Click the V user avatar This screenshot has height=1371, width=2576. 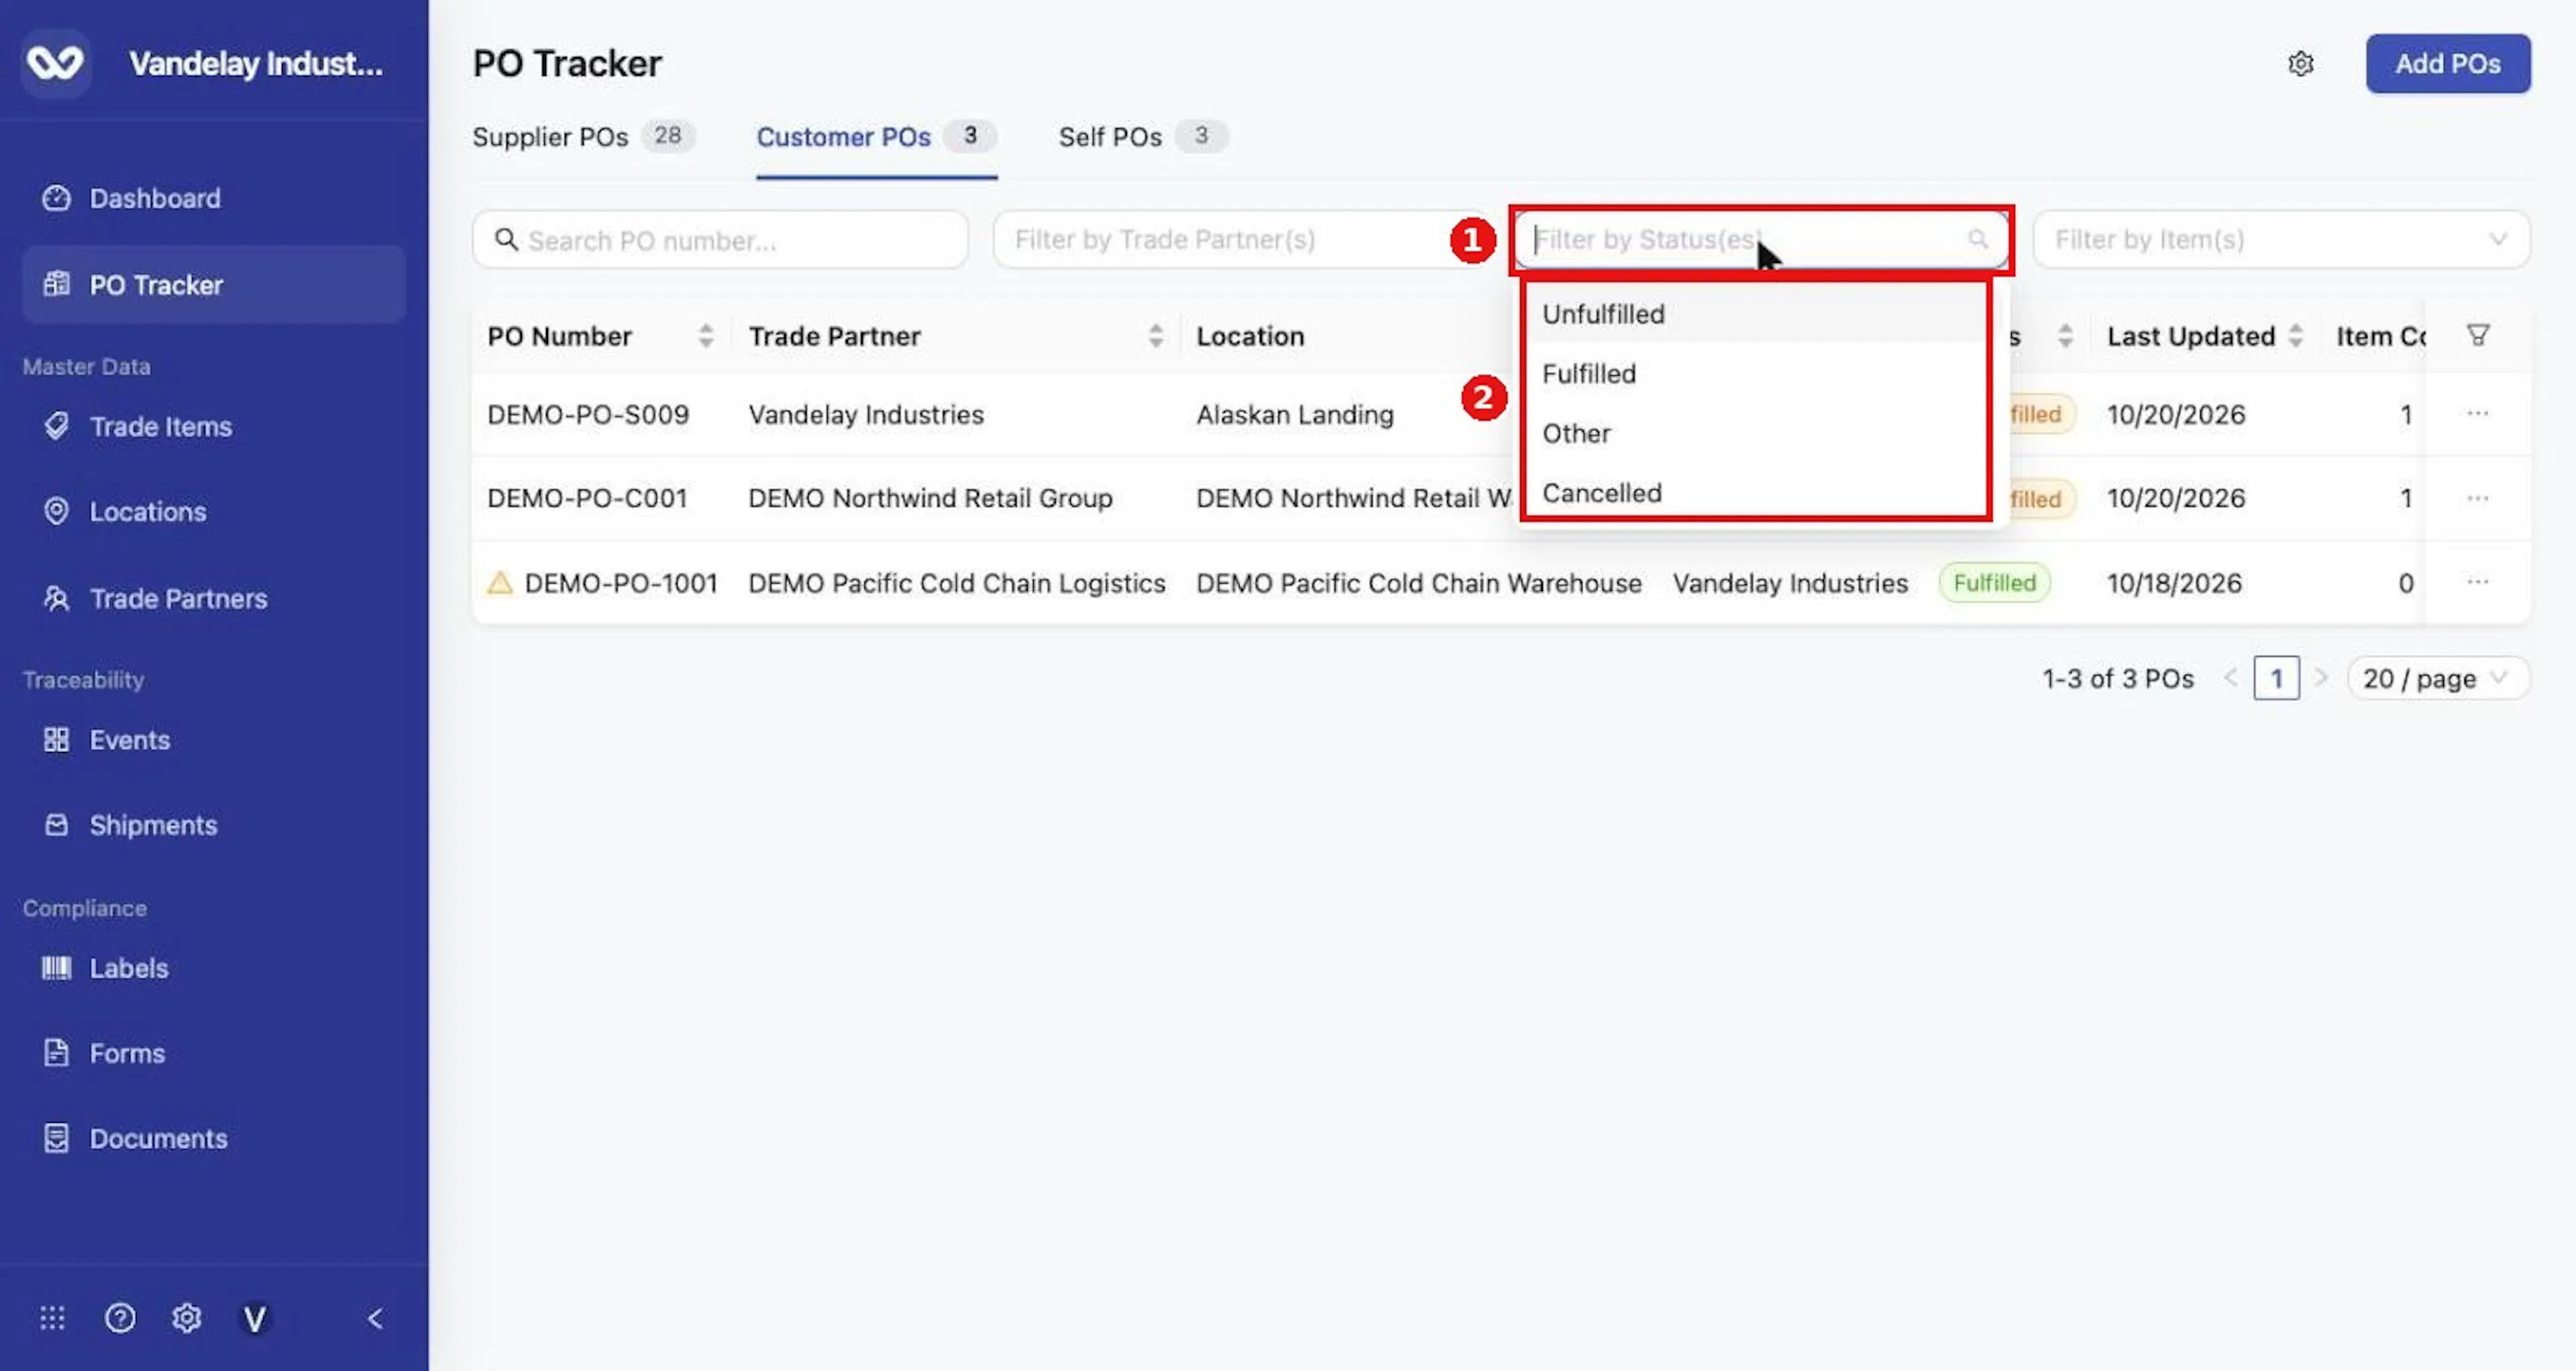[x=254, y=1318]
